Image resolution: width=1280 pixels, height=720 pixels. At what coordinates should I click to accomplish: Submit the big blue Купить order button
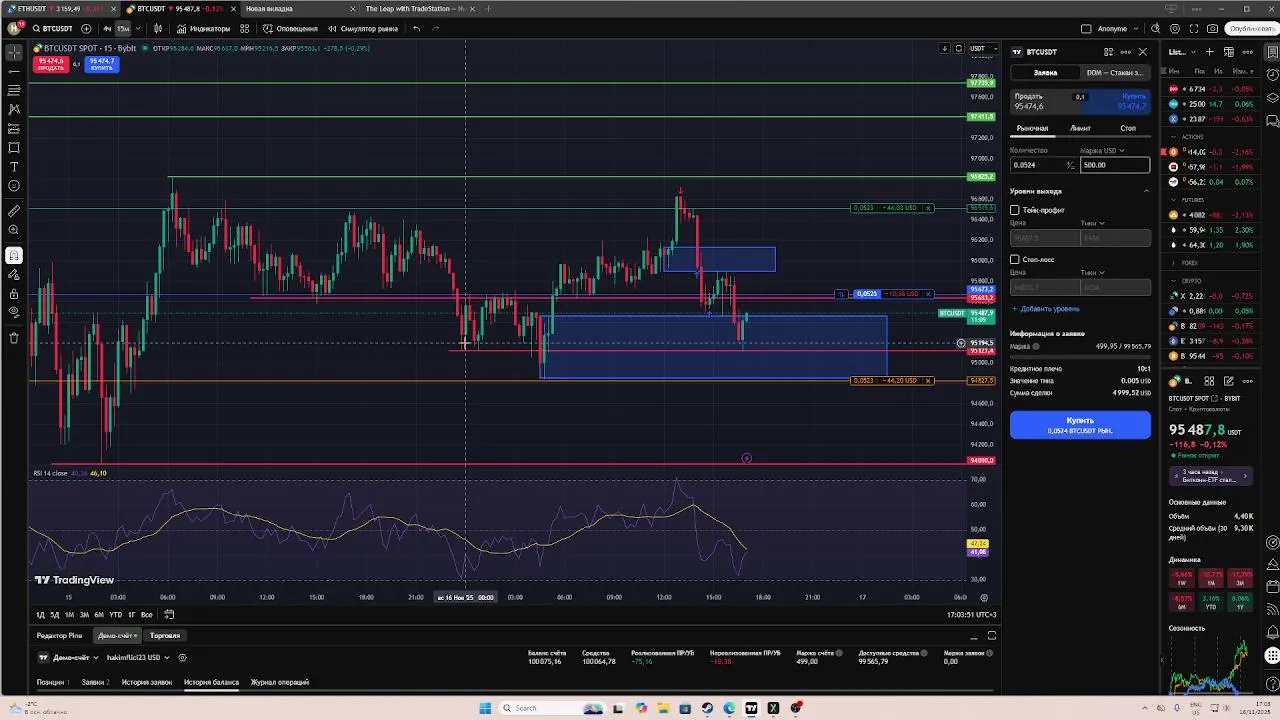pyautogui.click(x=1080, y=425)
